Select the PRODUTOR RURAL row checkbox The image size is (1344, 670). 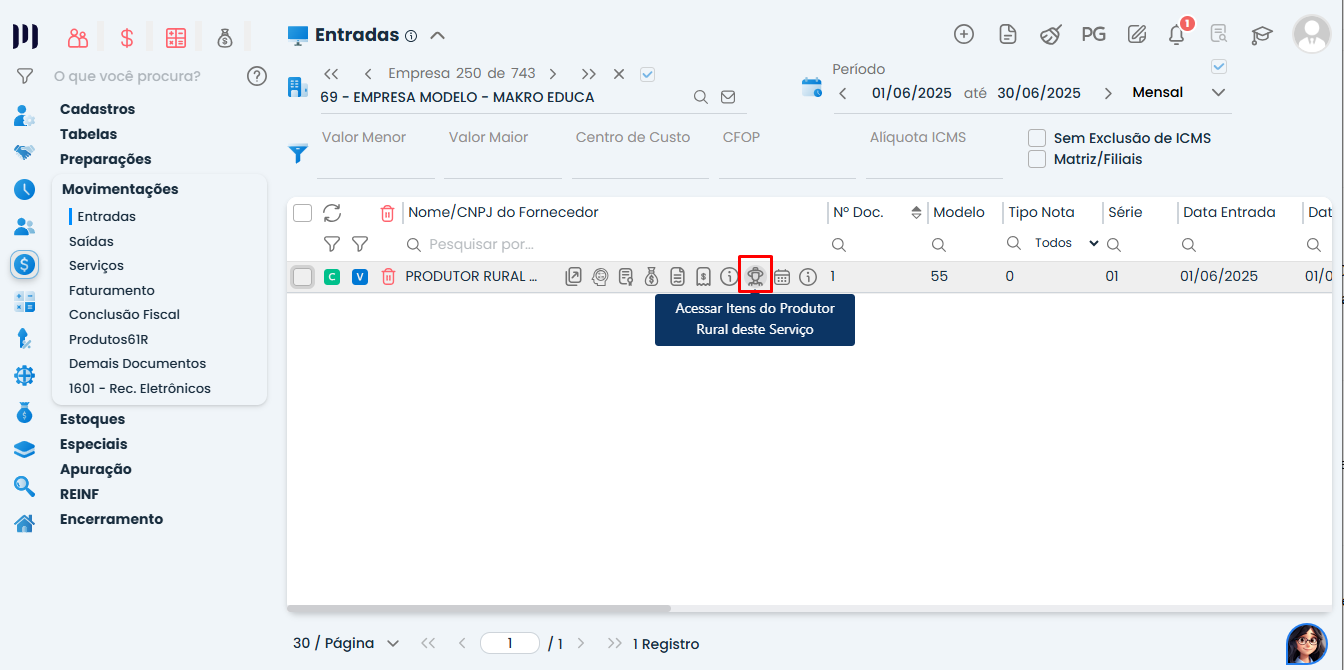click(x=303, y=277)
